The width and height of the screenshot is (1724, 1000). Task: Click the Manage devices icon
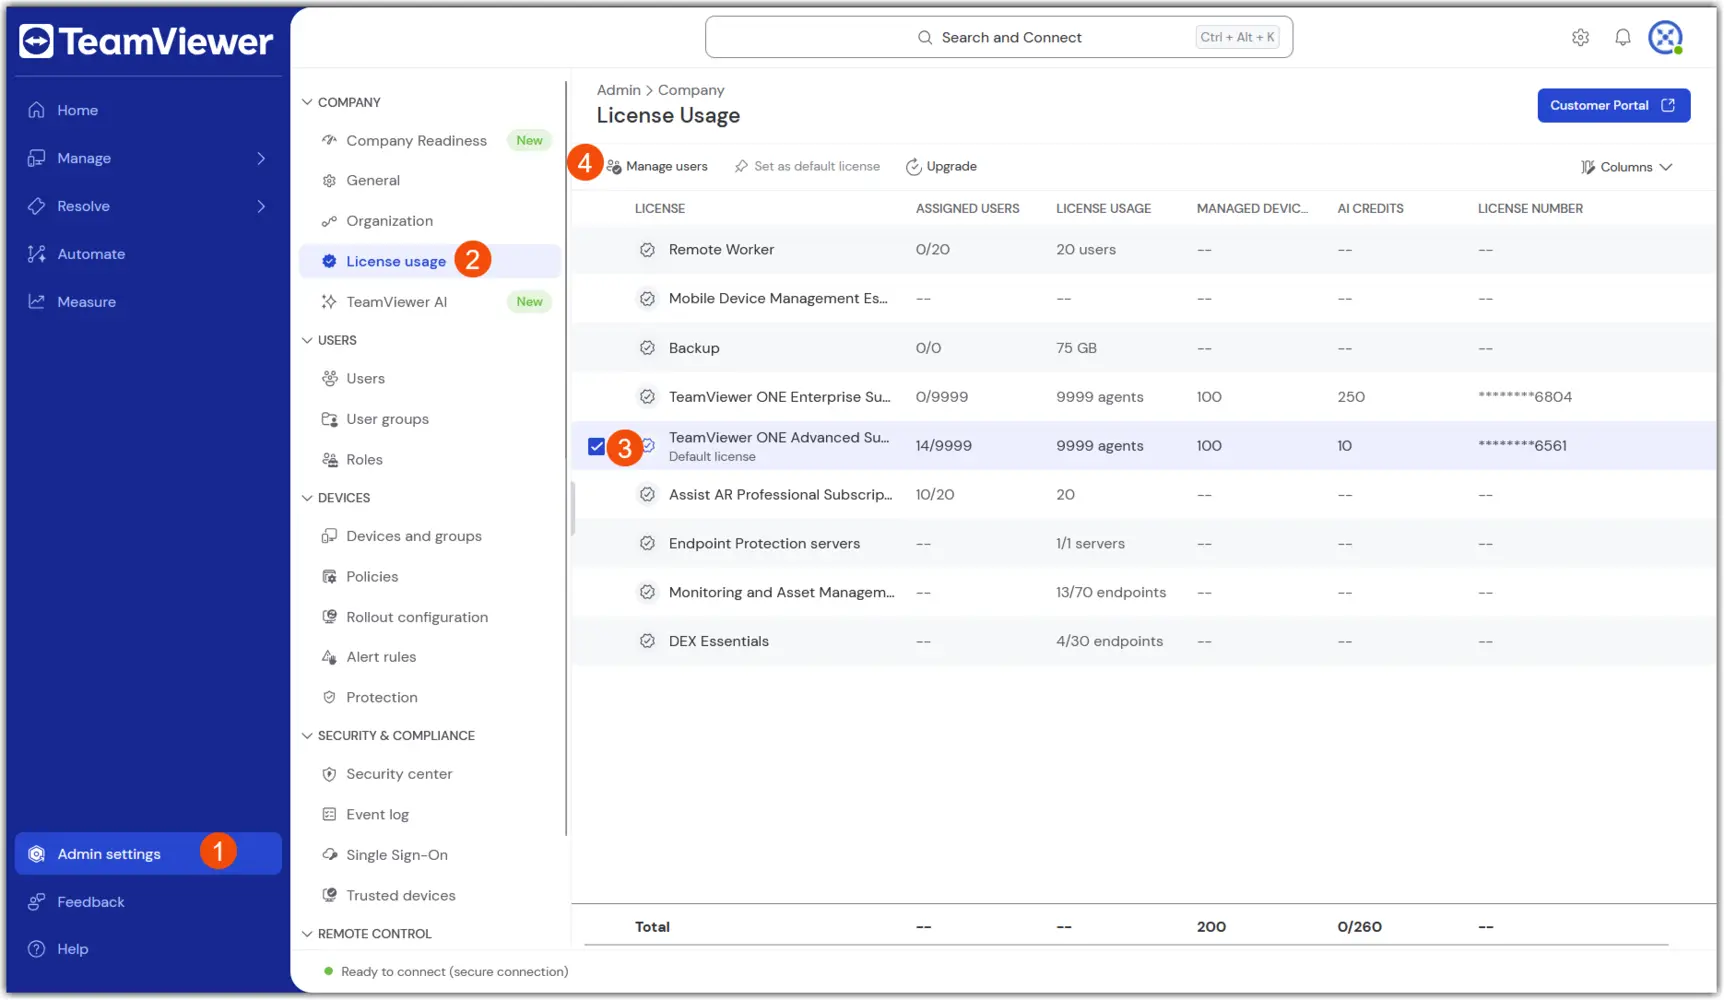coord(37,158)
